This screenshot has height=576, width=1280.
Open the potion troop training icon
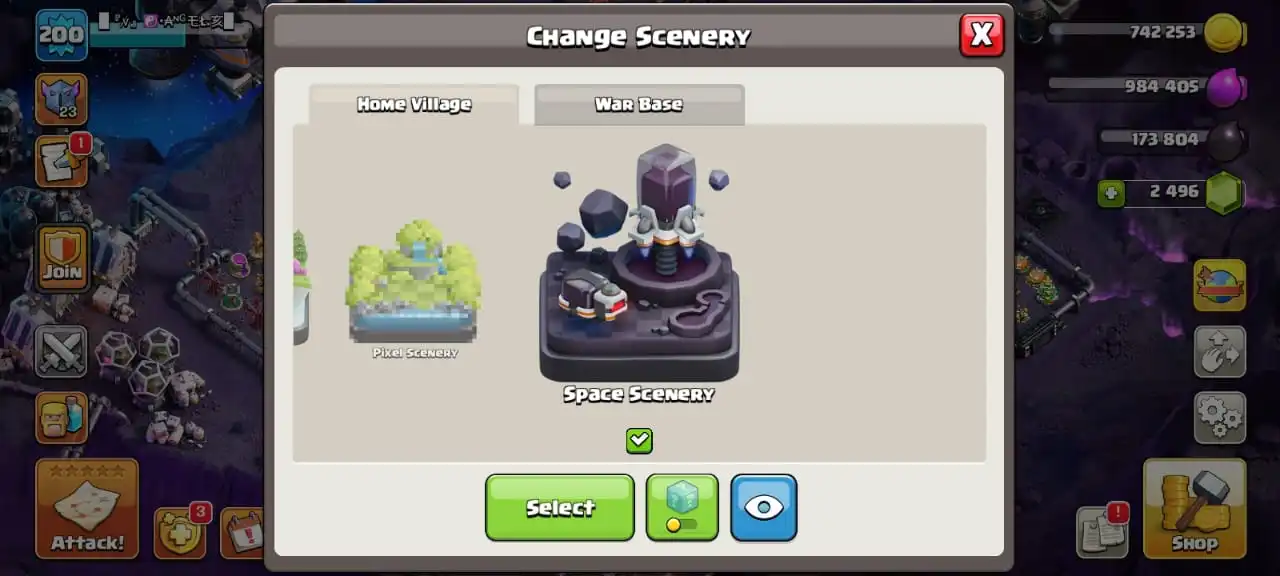pos(62,417)
